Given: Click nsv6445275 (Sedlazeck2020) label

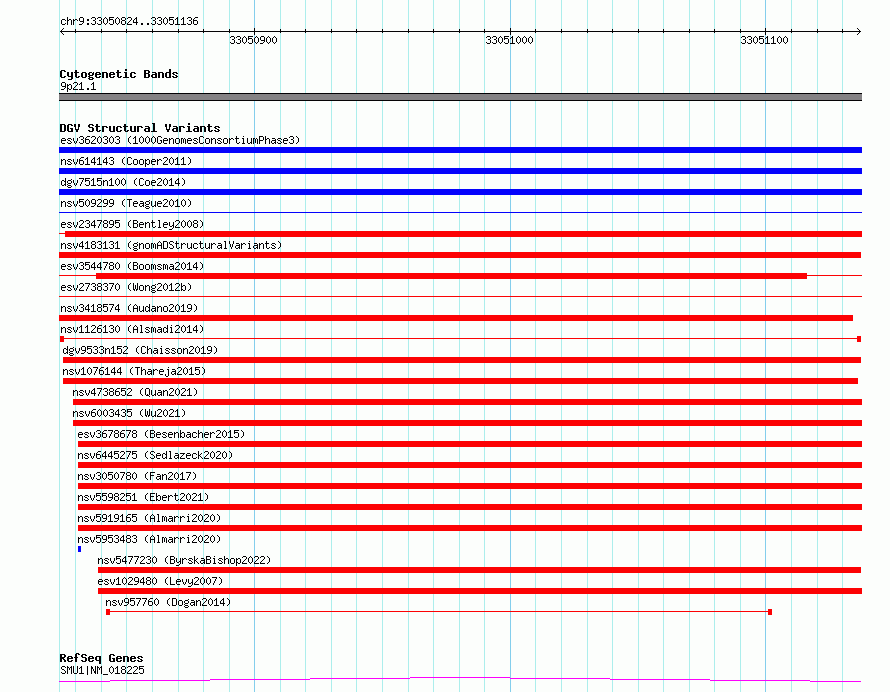Looking at the screenshot, I should (x=155, y=455).
